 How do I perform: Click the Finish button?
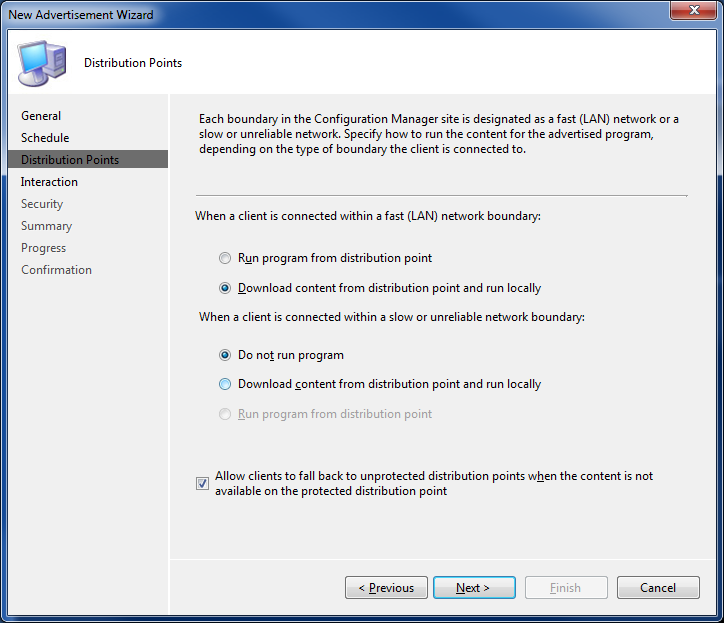pyautogui.click(x=566, y=587)
